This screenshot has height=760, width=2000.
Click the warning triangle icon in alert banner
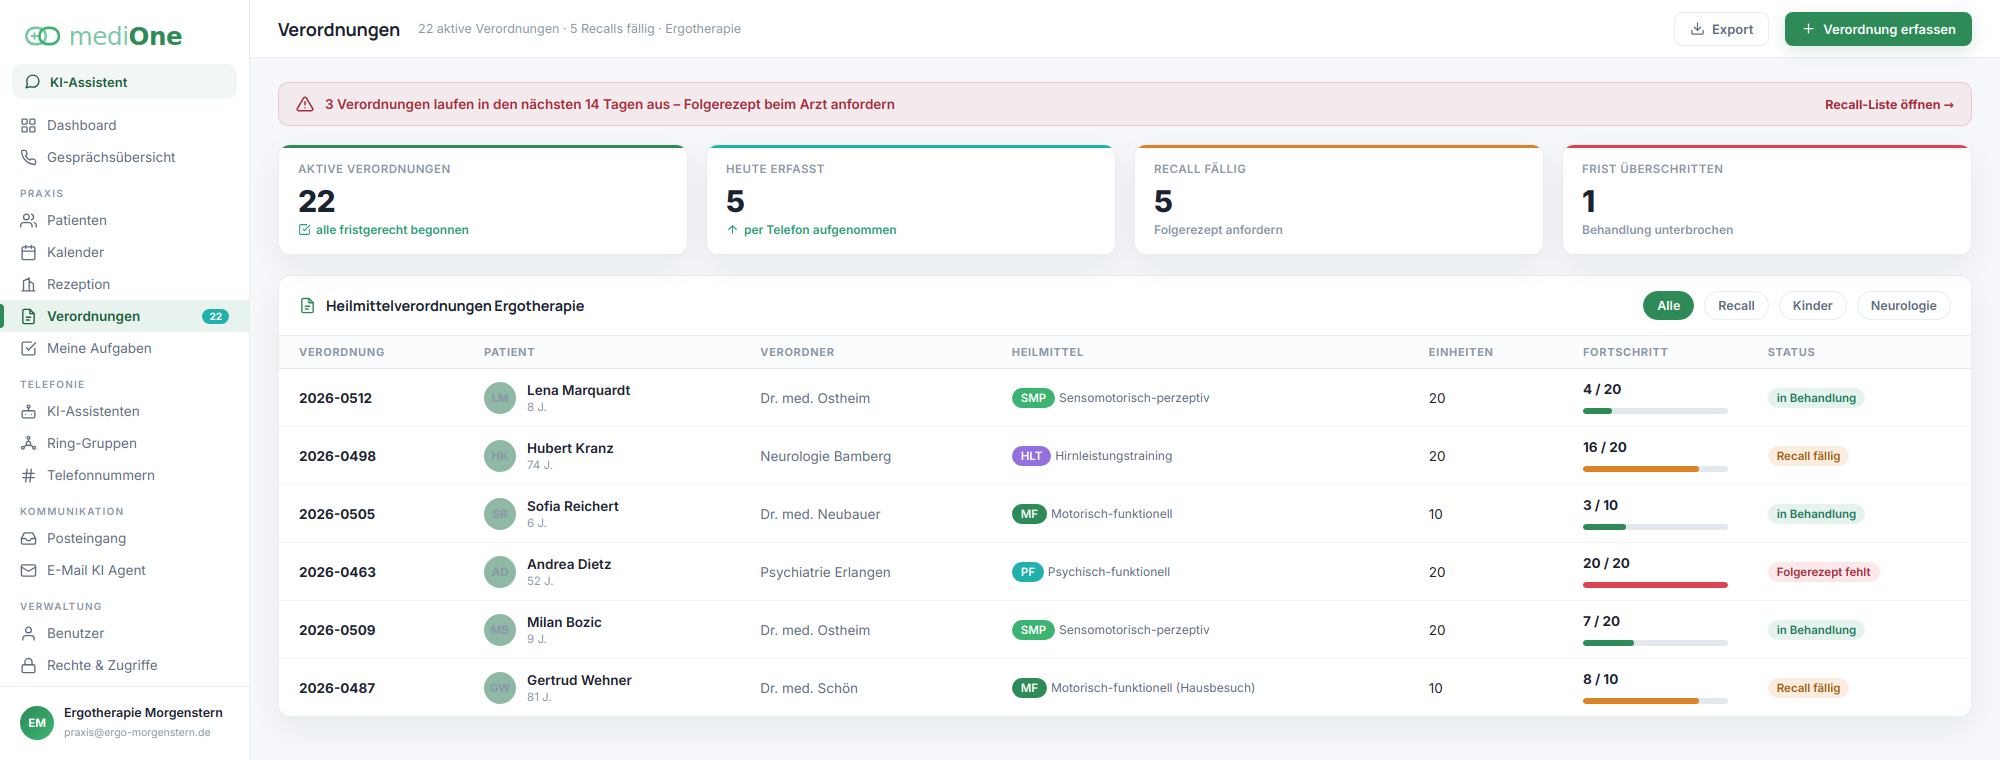[x=306, y=104]
